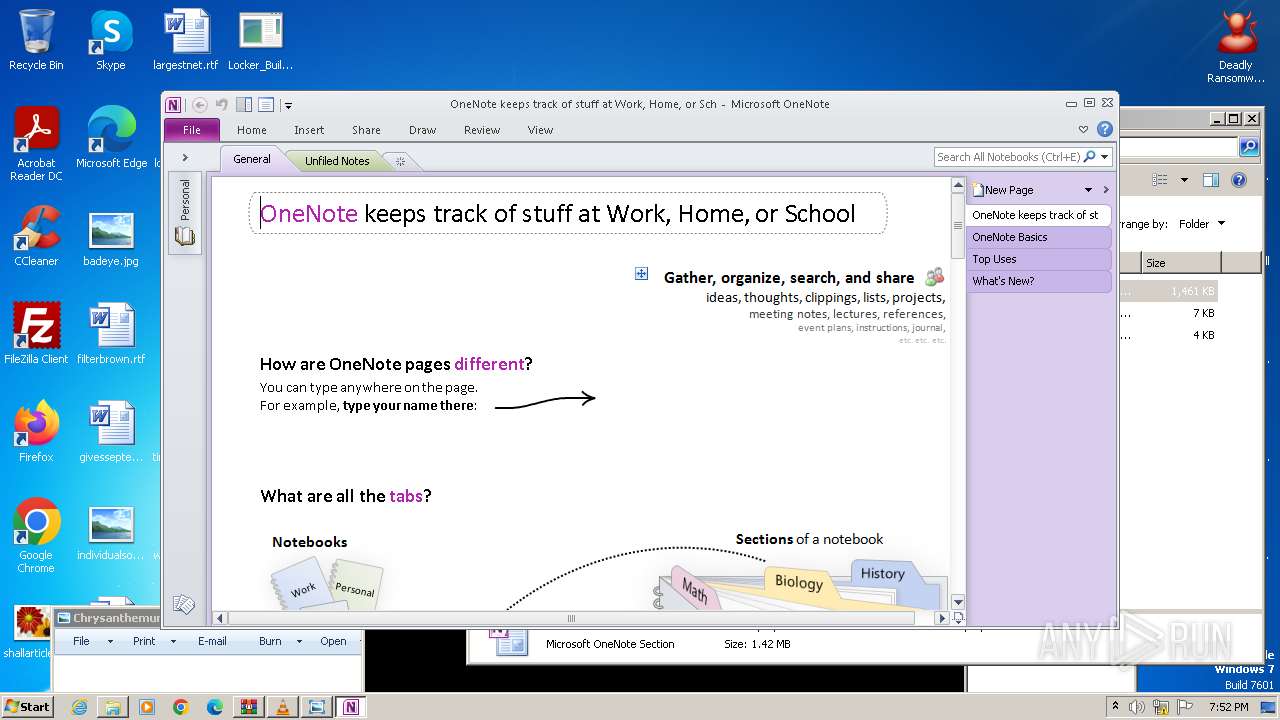The image size is (1280, 720).
Task: Open the Home ribbon tab
Action: click(252, 130)
